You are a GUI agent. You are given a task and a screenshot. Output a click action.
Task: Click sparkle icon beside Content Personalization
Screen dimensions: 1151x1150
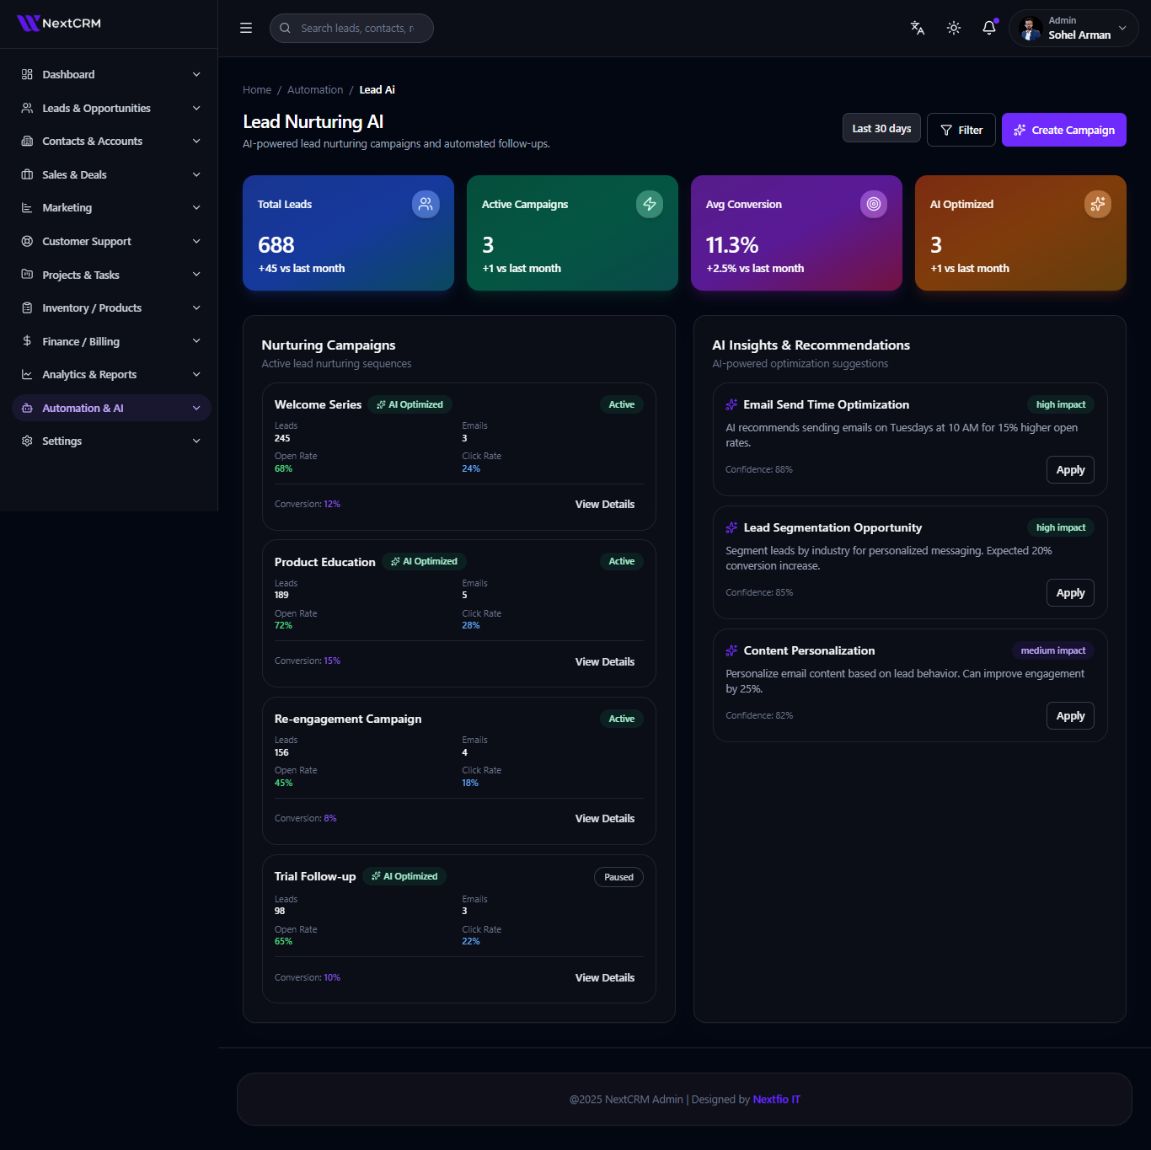click(731, 650)
